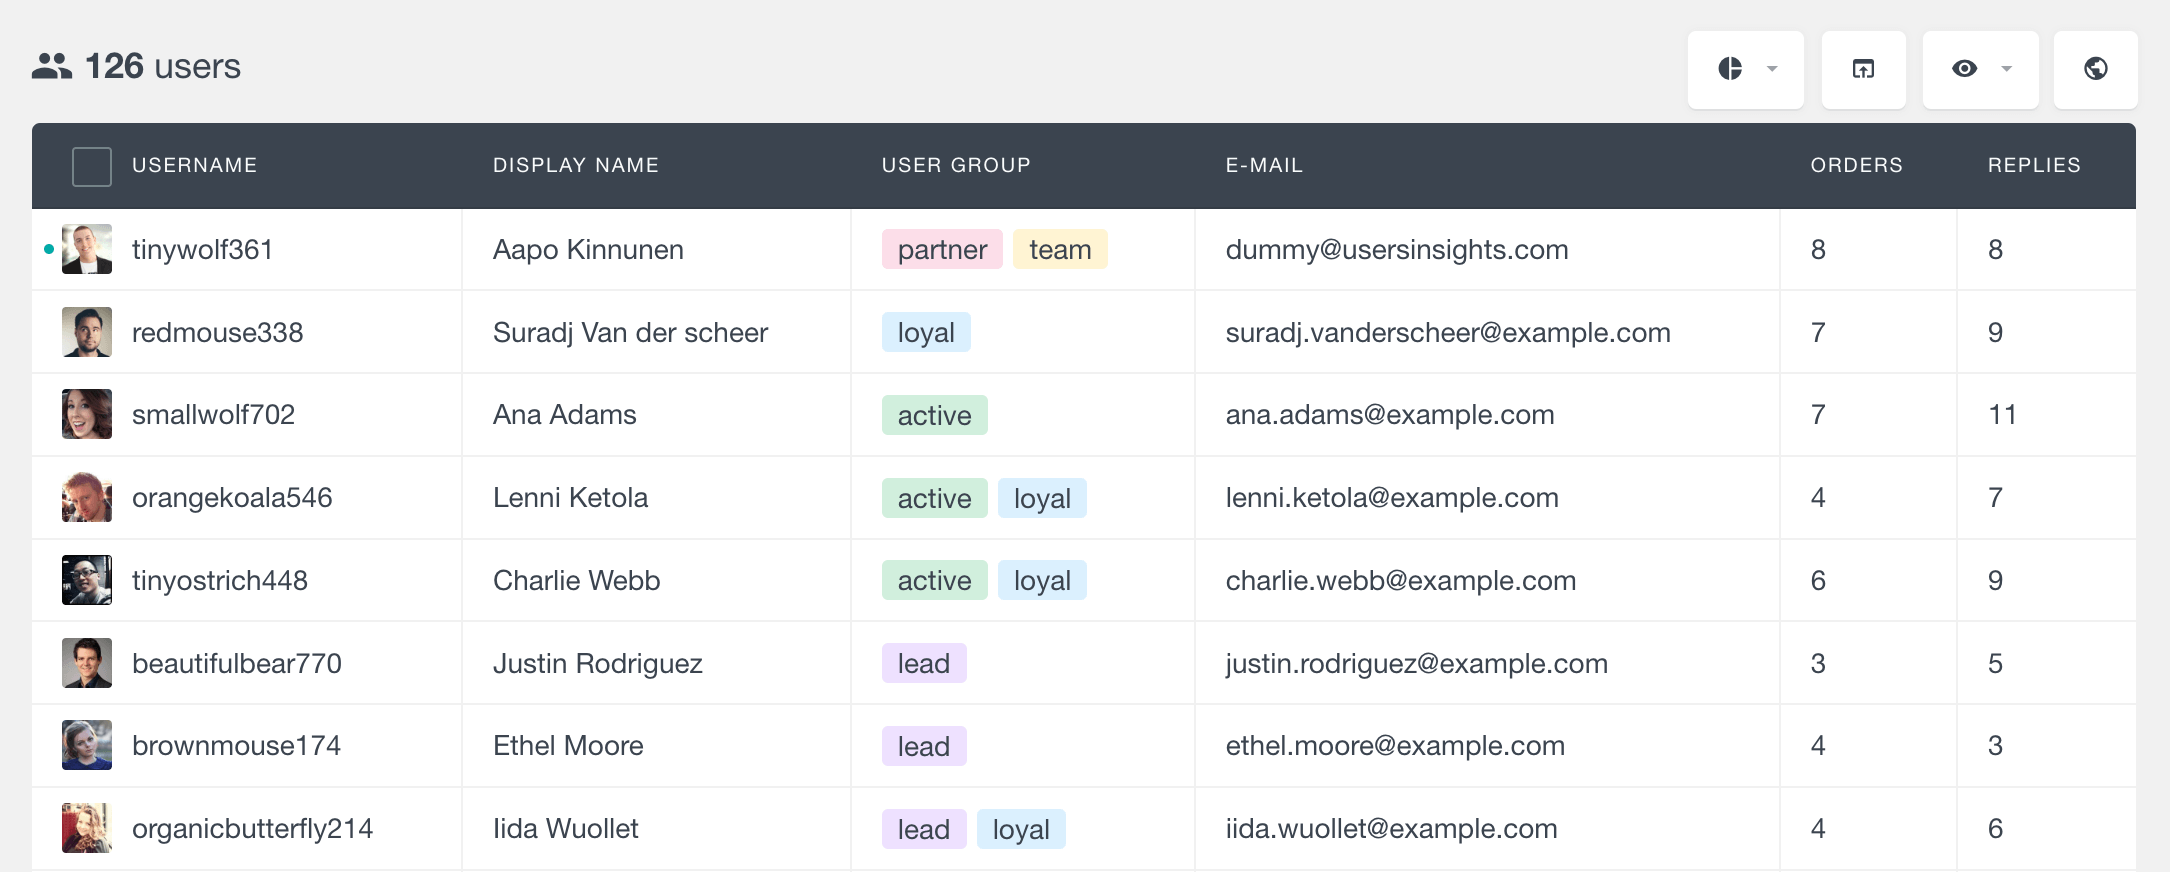Viewport: 2170px width, 872px height.
Task: Click the export users icon button
Action: coord(1863,69)
